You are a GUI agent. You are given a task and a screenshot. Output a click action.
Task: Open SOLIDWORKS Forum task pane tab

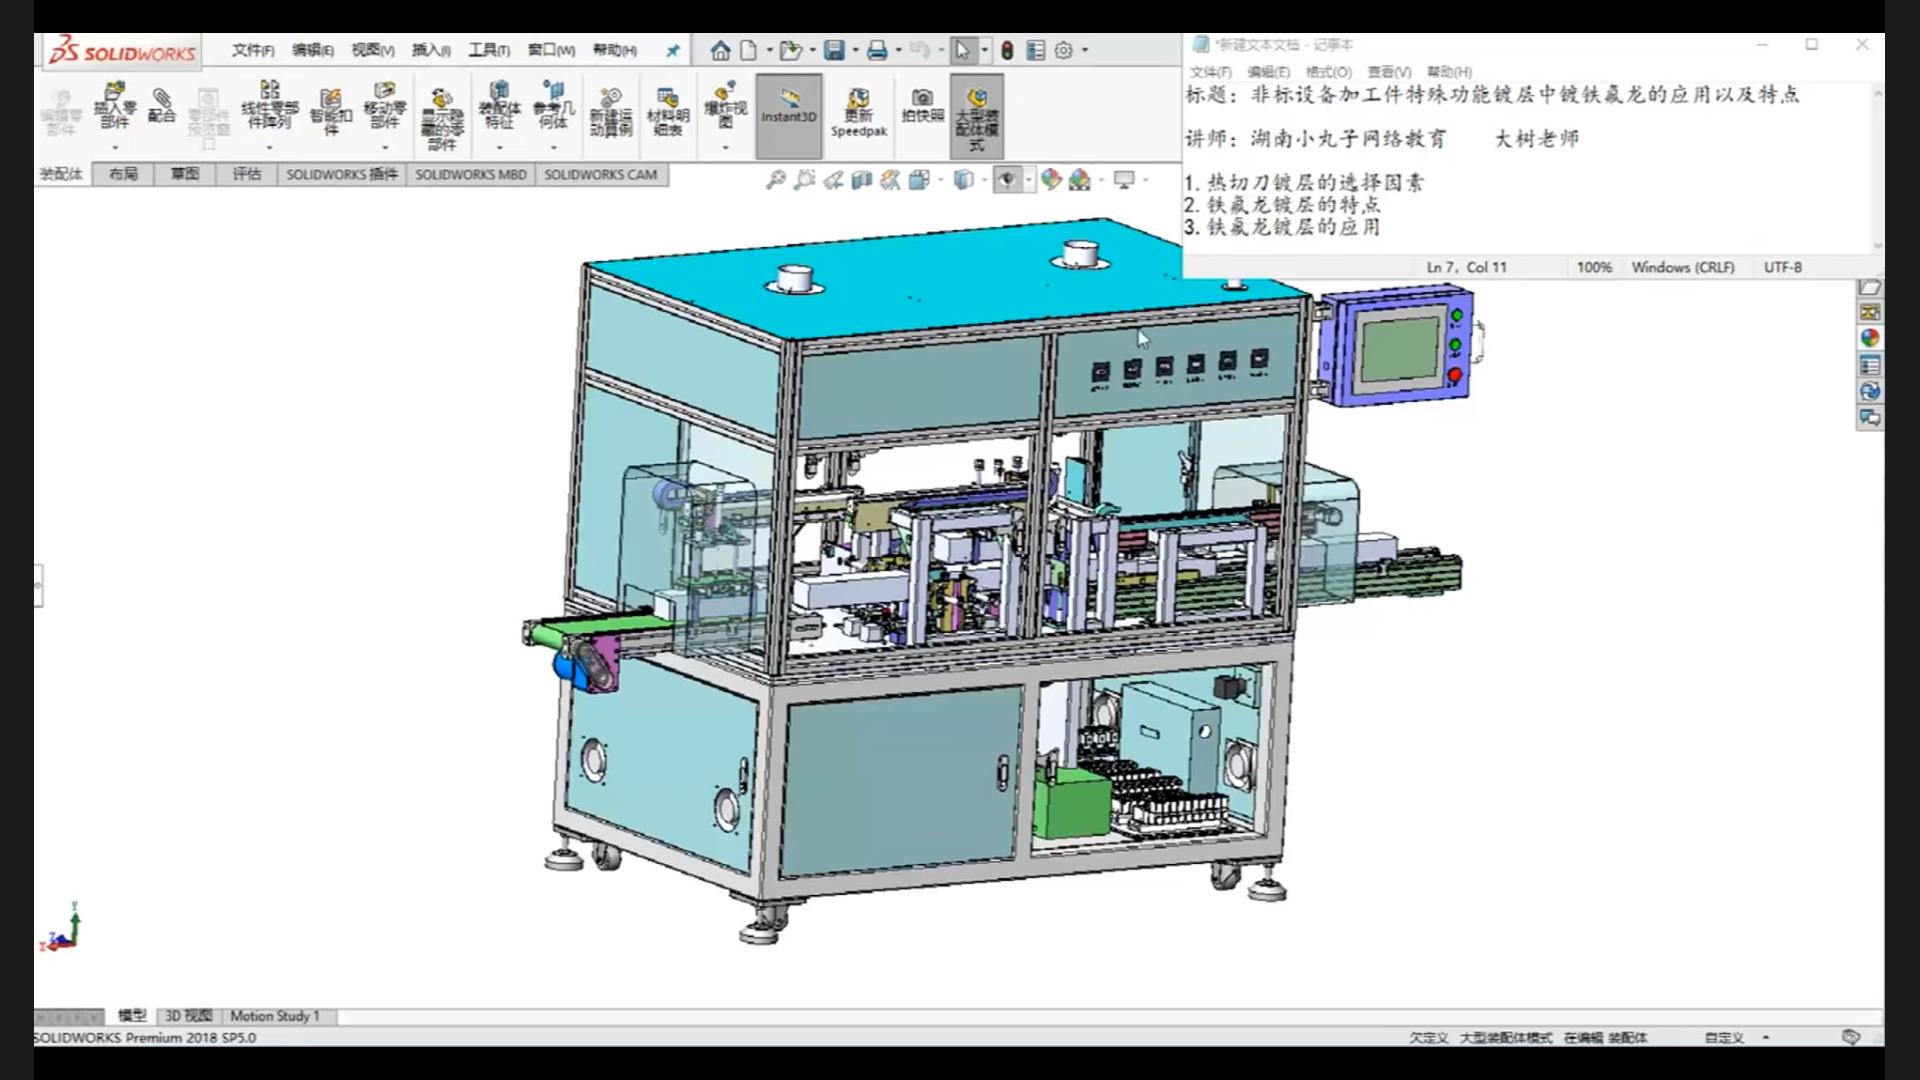coord(1869,418)
